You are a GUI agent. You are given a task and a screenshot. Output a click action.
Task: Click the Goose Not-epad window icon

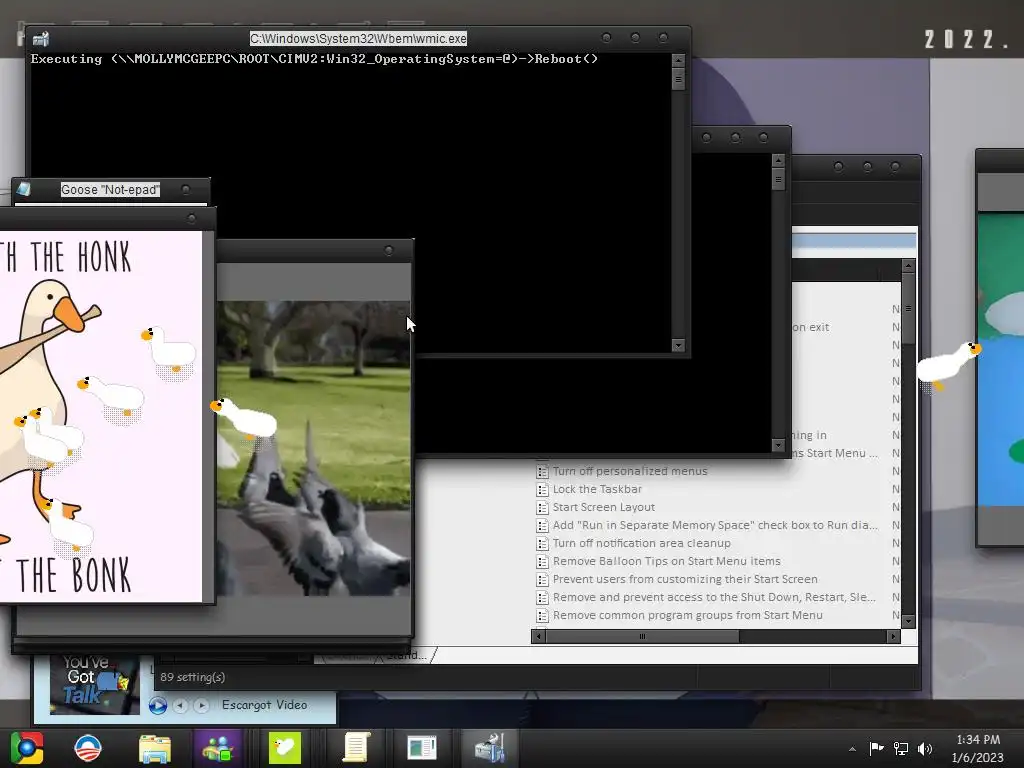coord(24,189)
